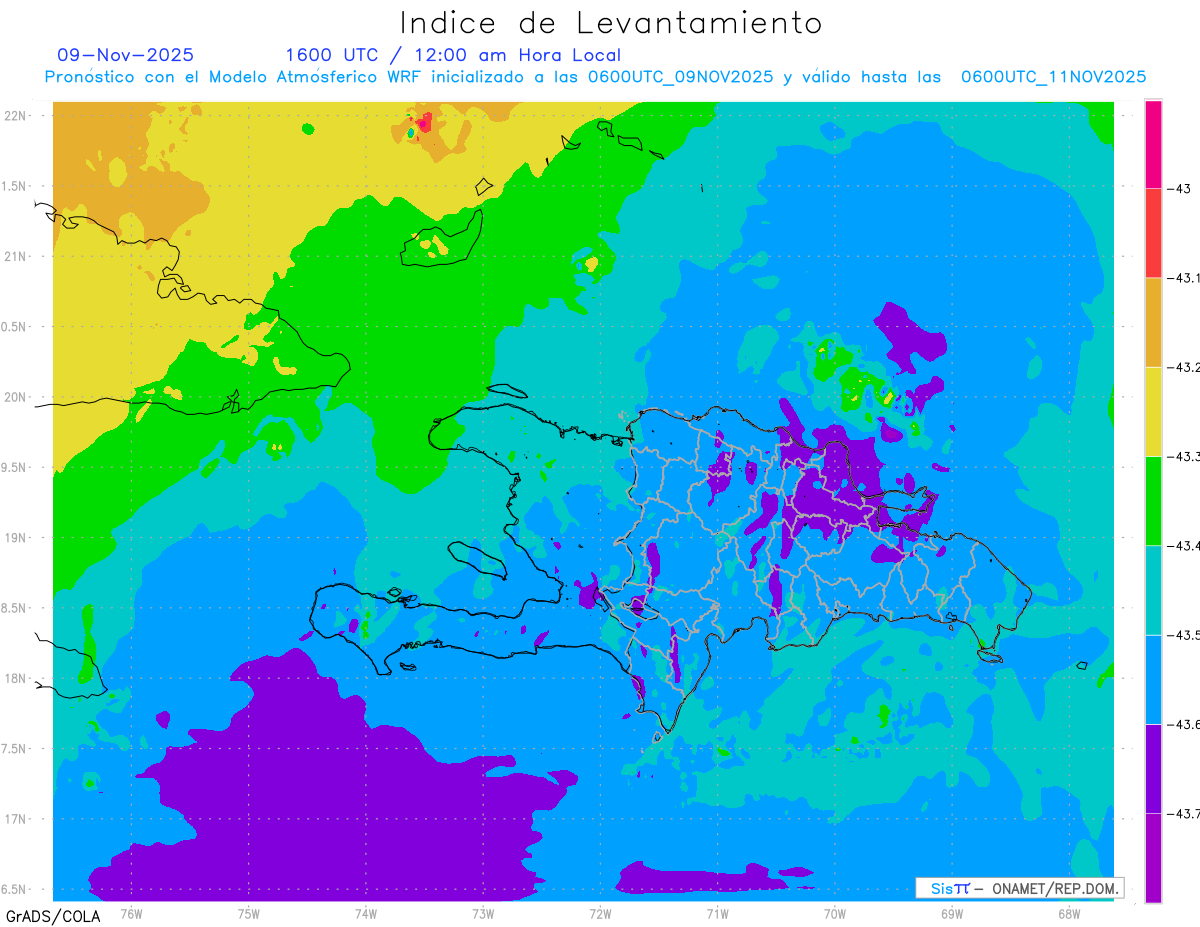1200x927 pixels.
Task: Click longitude axis label '73W'
Action: pyautogui.click(x=483, y=913)
